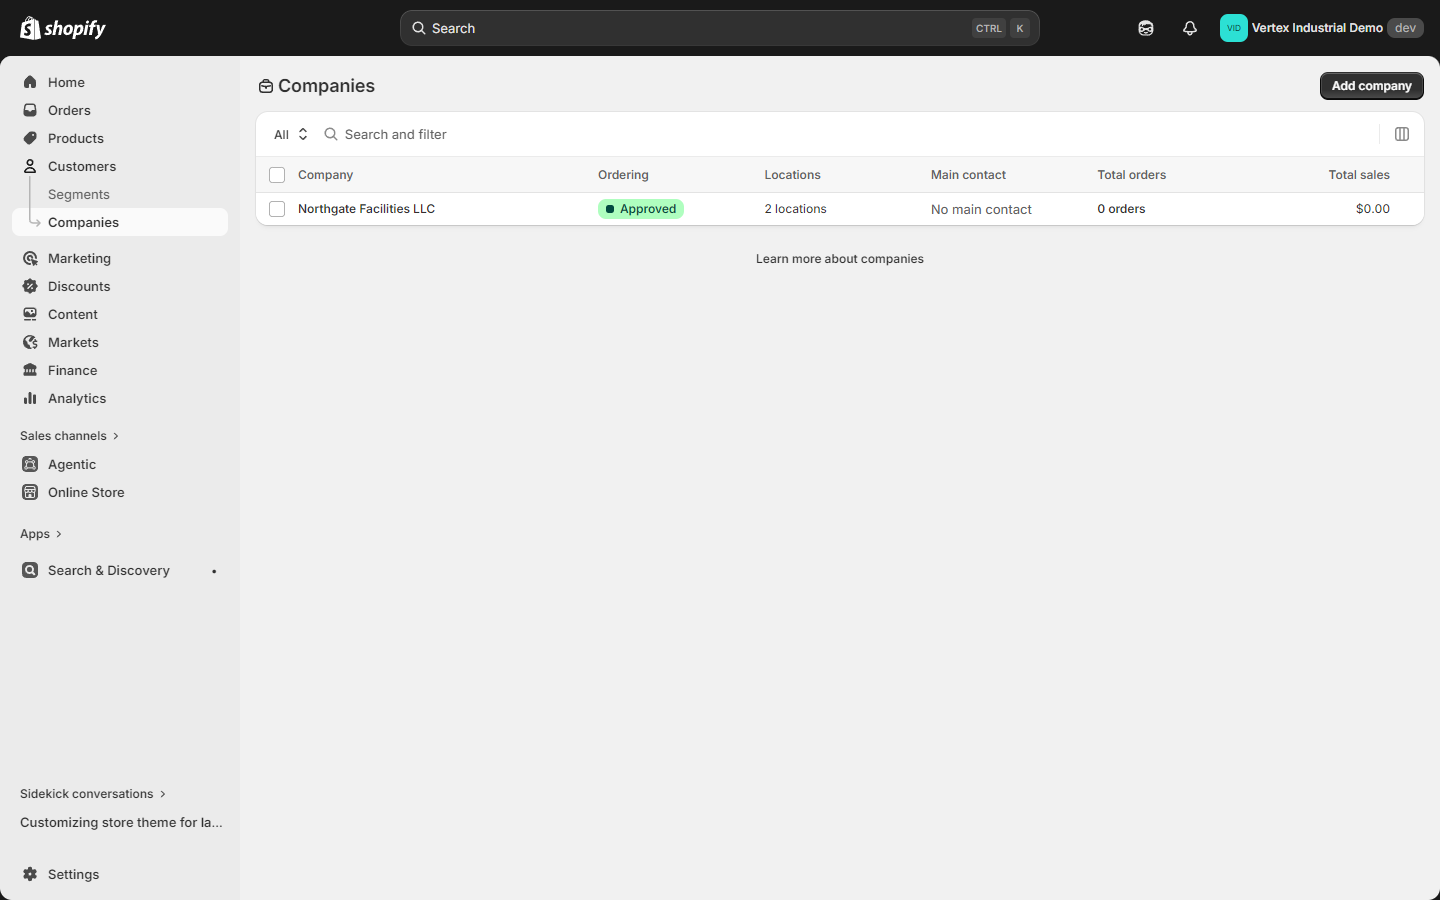The height and width of the screenshot is (900, 1440).
Task: Click the Locations column header
Action: (x=792, y=175)
